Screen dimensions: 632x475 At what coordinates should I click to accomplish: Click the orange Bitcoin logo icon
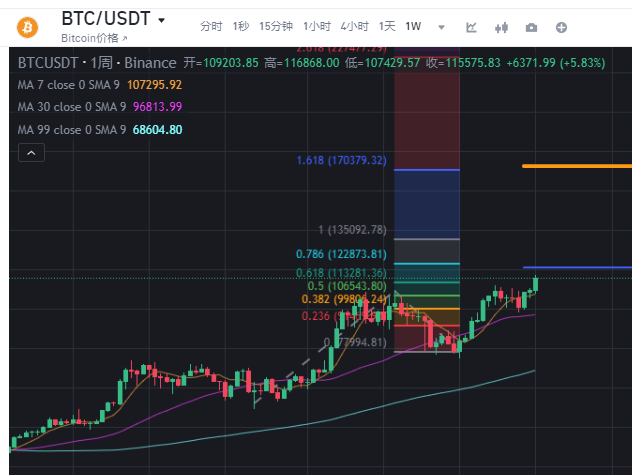point(27,27)
